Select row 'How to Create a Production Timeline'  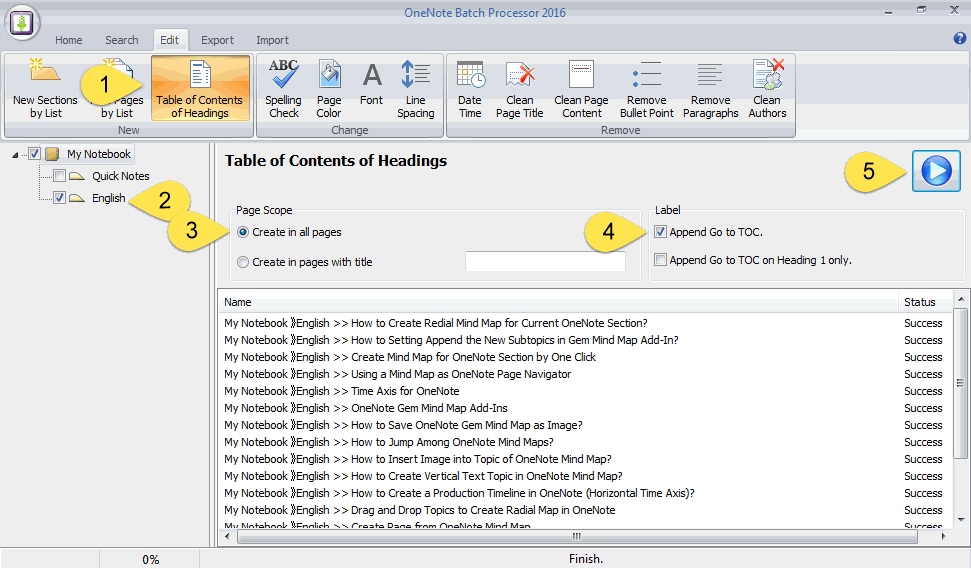point(585,493)
